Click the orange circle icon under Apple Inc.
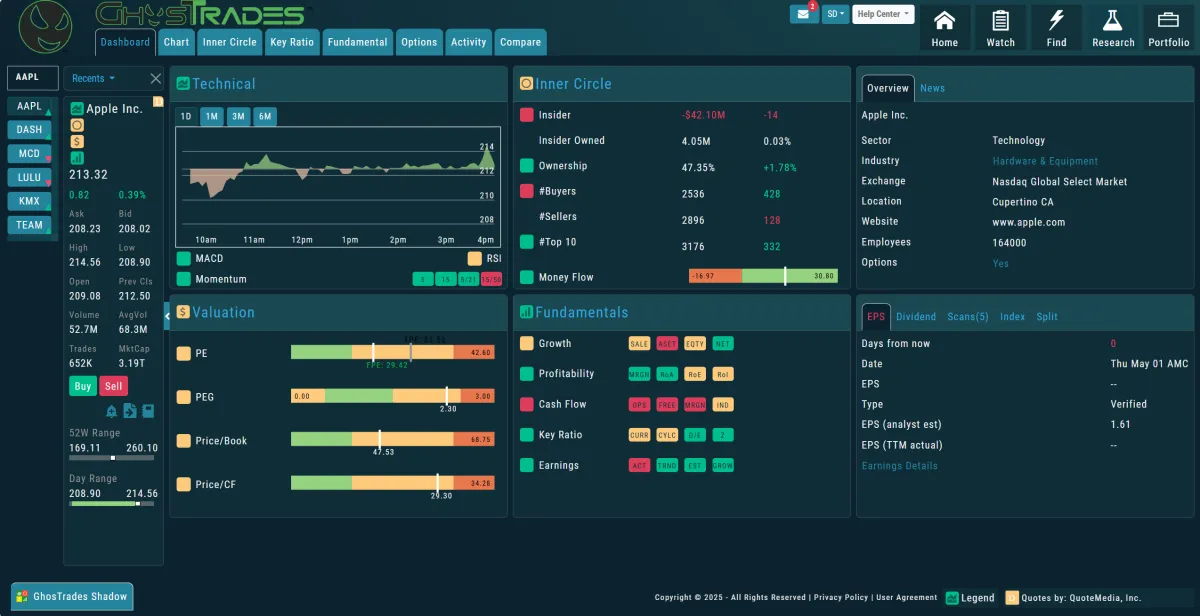 [x=77, y=126]
